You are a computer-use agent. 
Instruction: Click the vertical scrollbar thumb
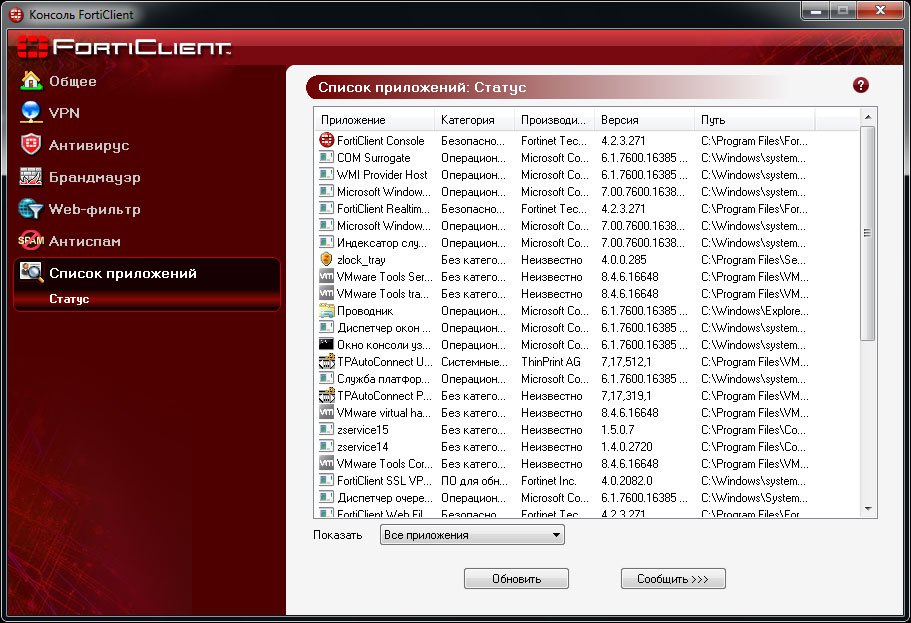click(867, 233)
